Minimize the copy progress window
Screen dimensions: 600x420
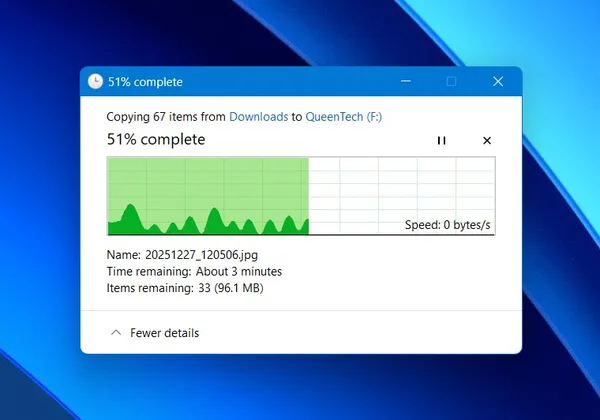pyautogui.click(x=406, y=81)
